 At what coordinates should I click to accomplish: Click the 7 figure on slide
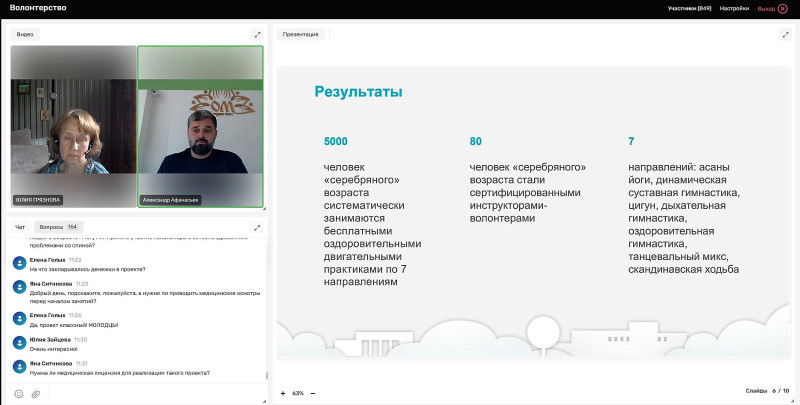631,141
